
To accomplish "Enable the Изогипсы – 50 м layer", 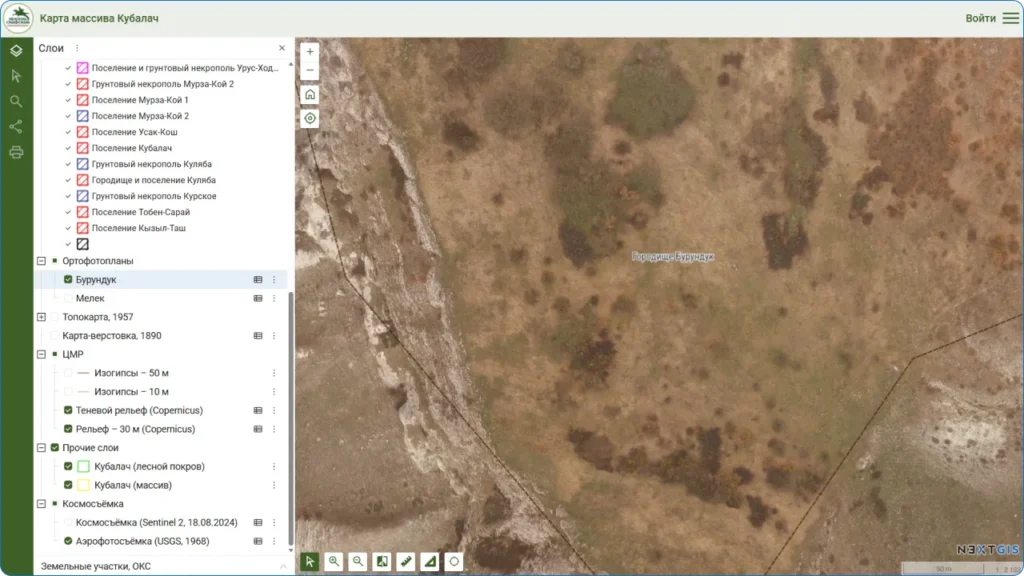I will (x=68, y=373).
